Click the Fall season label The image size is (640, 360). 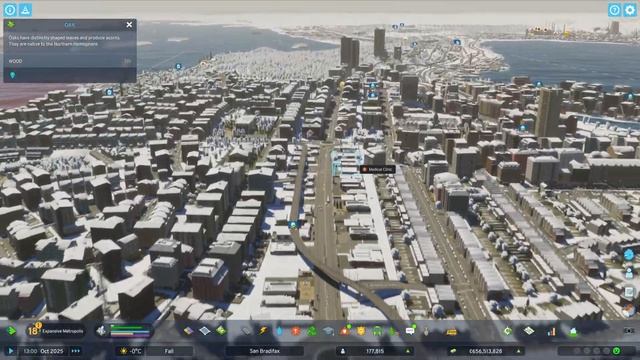(x=169, y=351)
